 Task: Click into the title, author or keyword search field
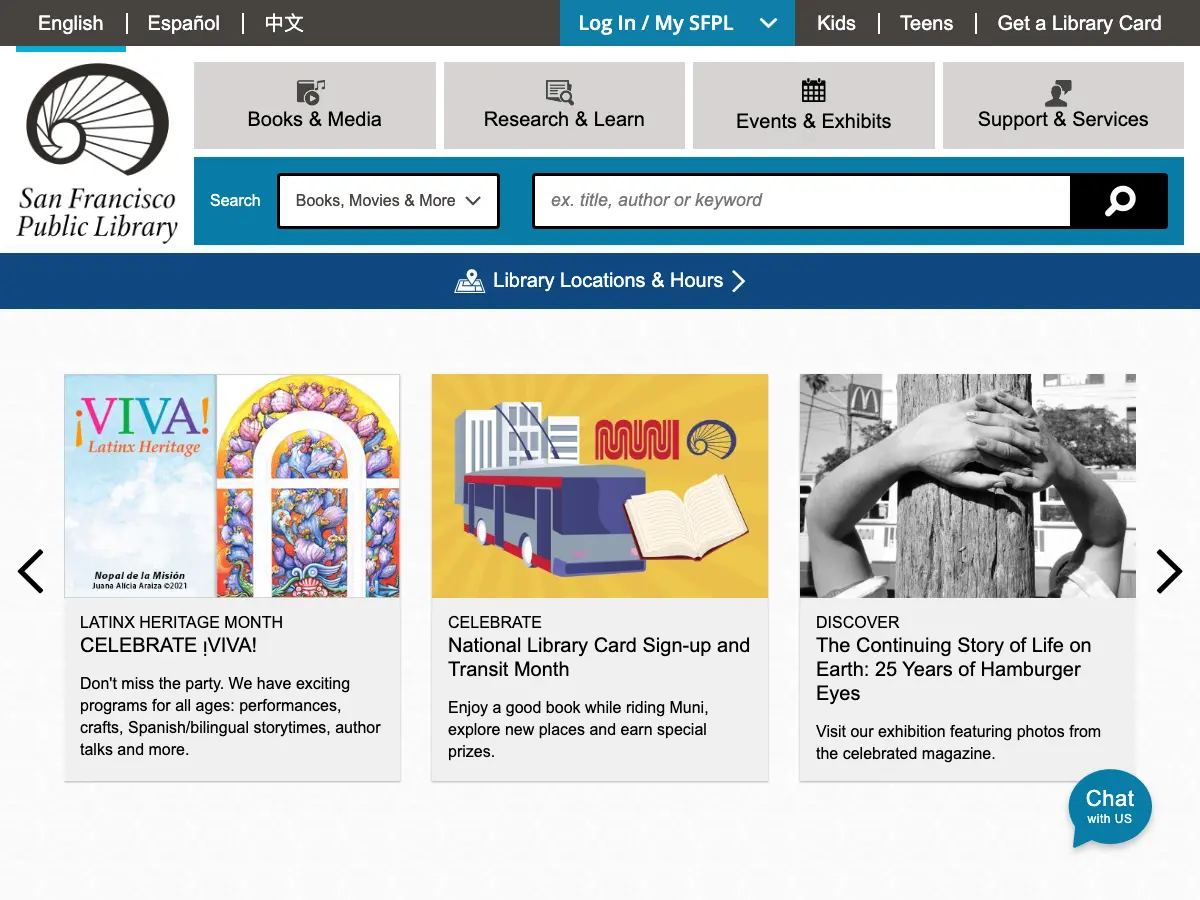802,201
